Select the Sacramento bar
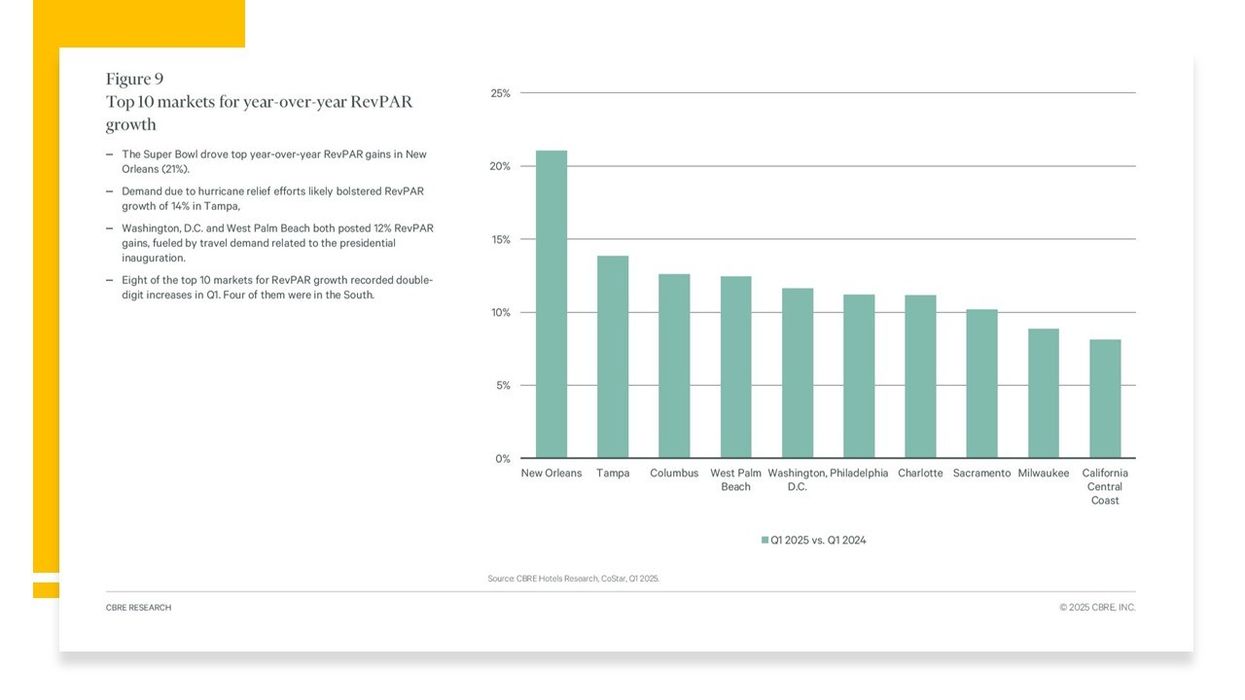This screenshot has width=1245, height=700. (982, 383)
